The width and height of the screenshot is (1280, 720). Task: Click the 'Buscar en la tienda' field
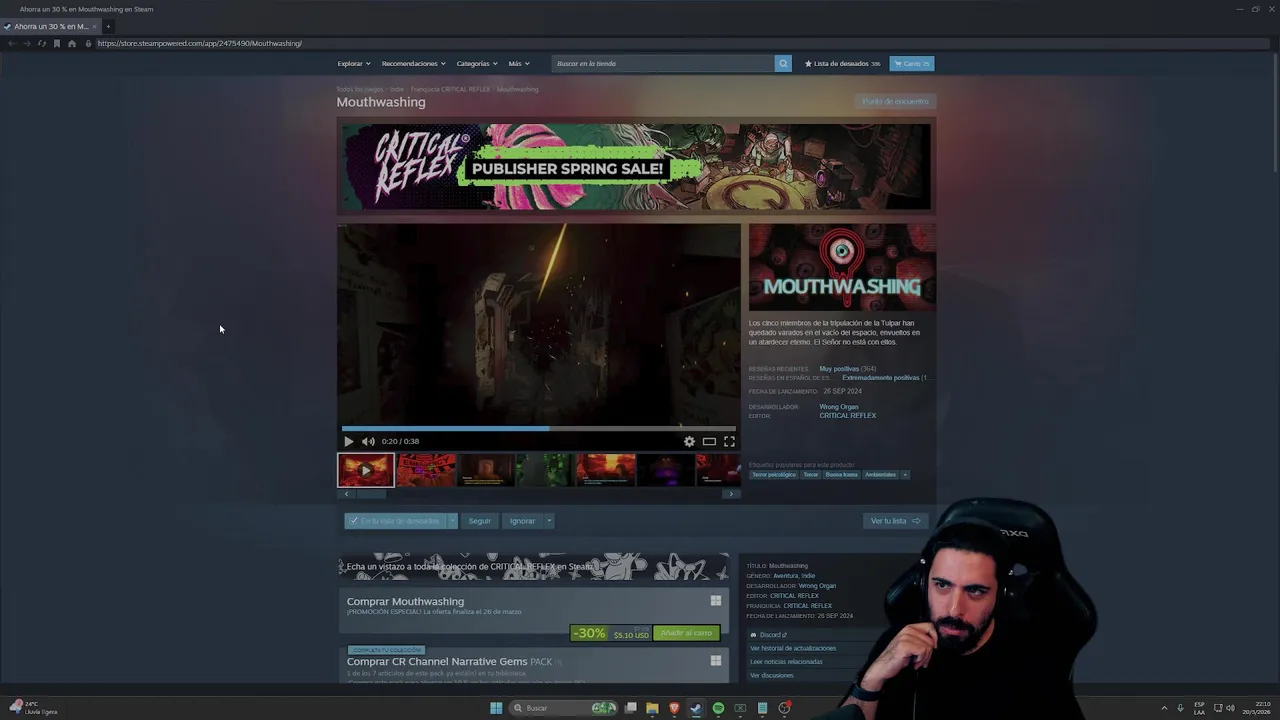click(663, 63)
